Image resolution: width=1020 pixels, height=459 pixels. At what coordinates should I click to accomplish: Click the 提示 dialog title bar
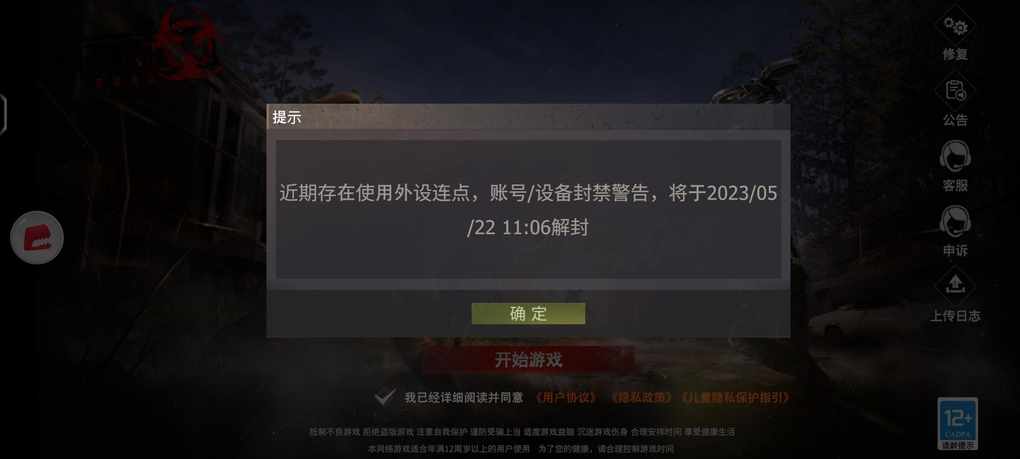pyautogui.click(x=528, y=118)
